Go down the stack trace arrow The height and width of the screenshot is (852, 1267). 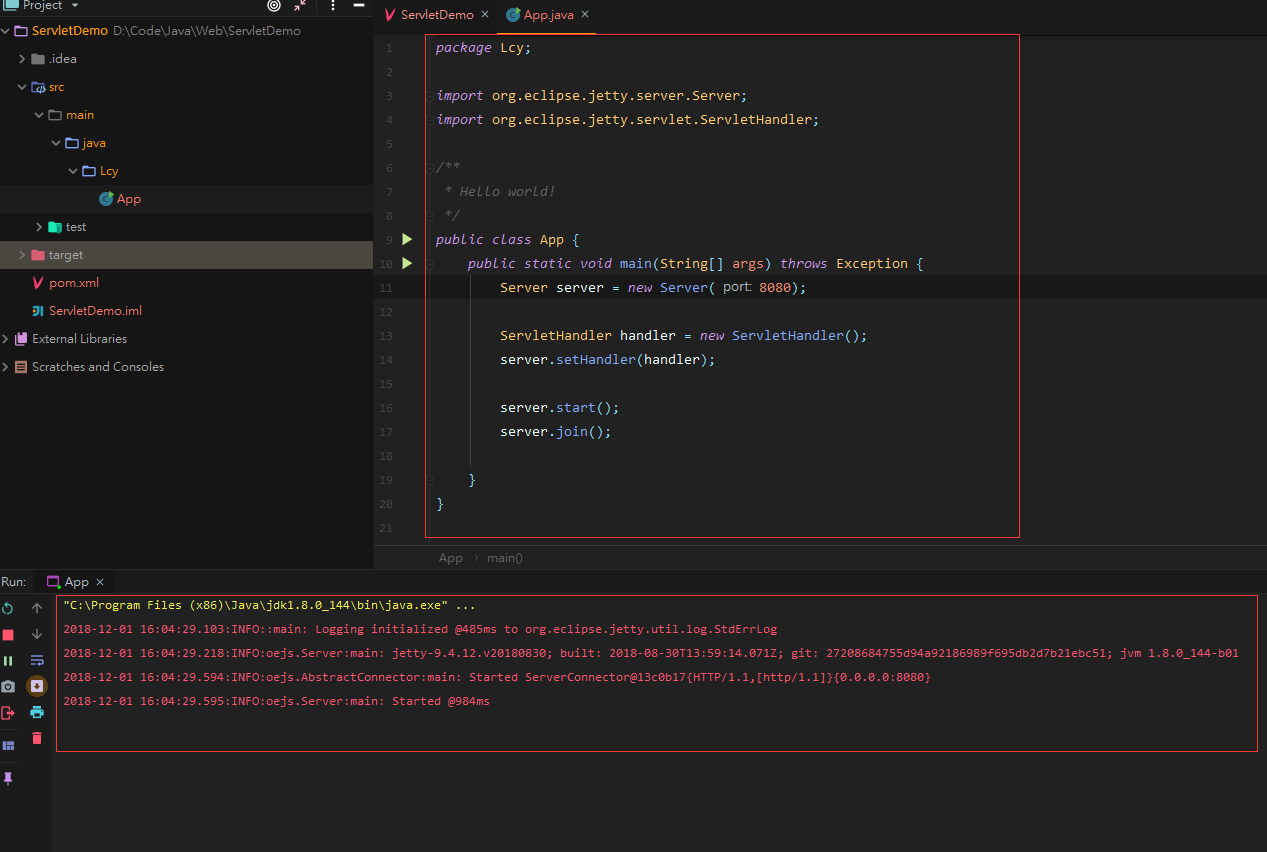37,634
